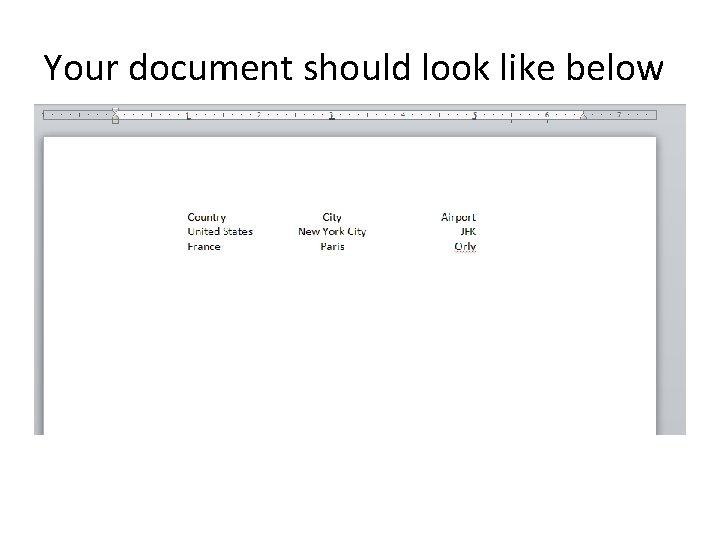720x540 pixels.
Task: Click the "JFK" airport text
Action: coord(468,231)
